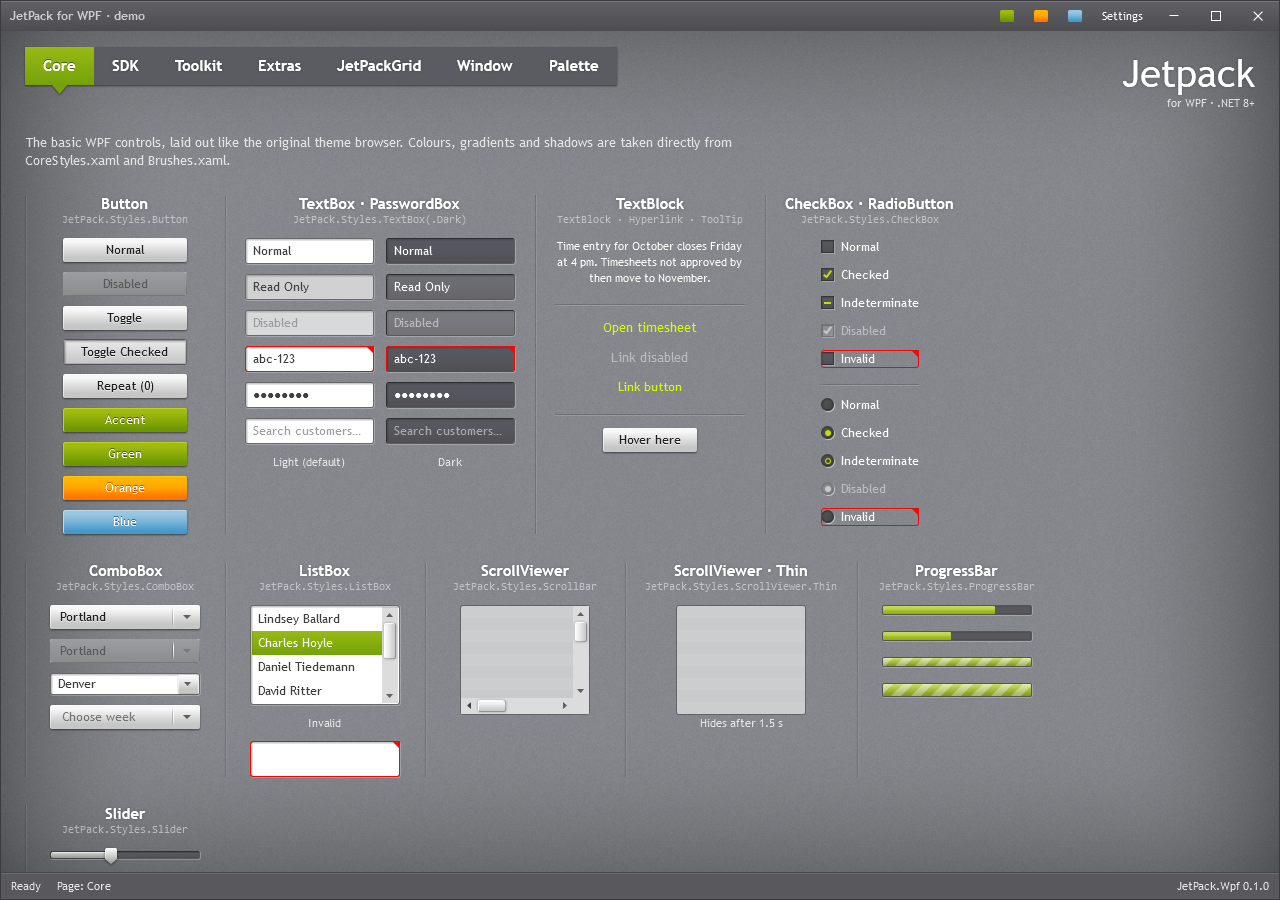The width and height of the screenshot is (1280, 900).
Task: Select Lindsey Ballard in the ListBox
Action: point(317,619)
